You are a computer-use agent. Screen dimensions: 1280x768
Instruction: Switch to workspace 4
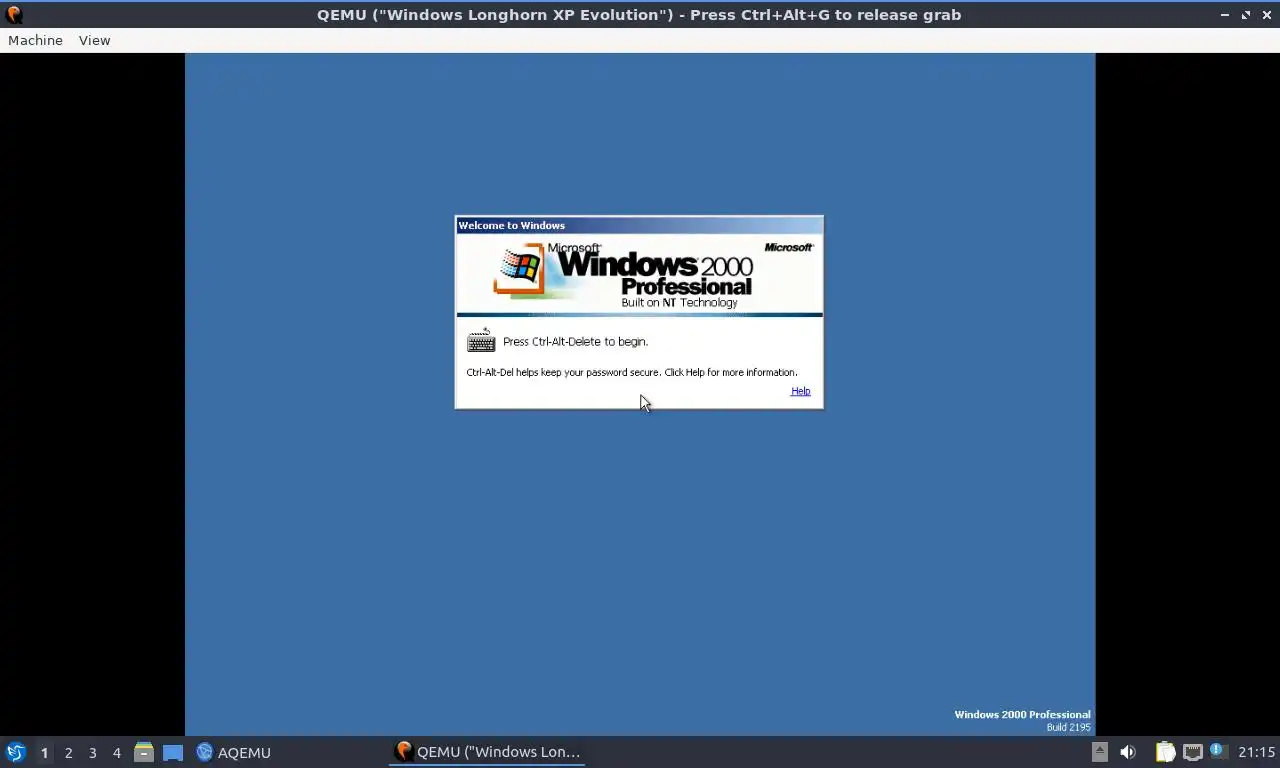[x=116, y=752]
